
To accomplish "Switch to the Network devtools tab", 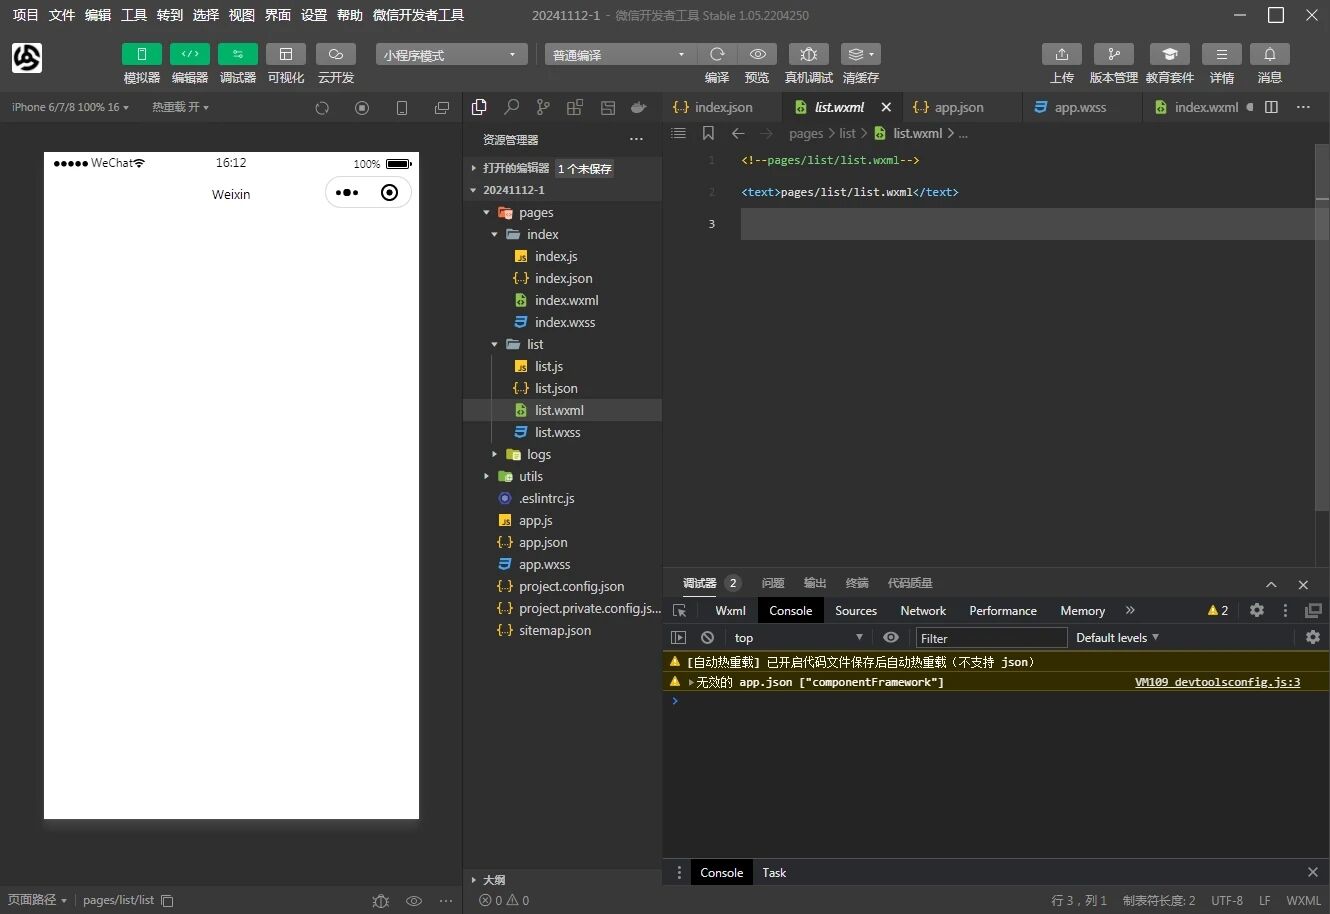I will click(923, 611).
